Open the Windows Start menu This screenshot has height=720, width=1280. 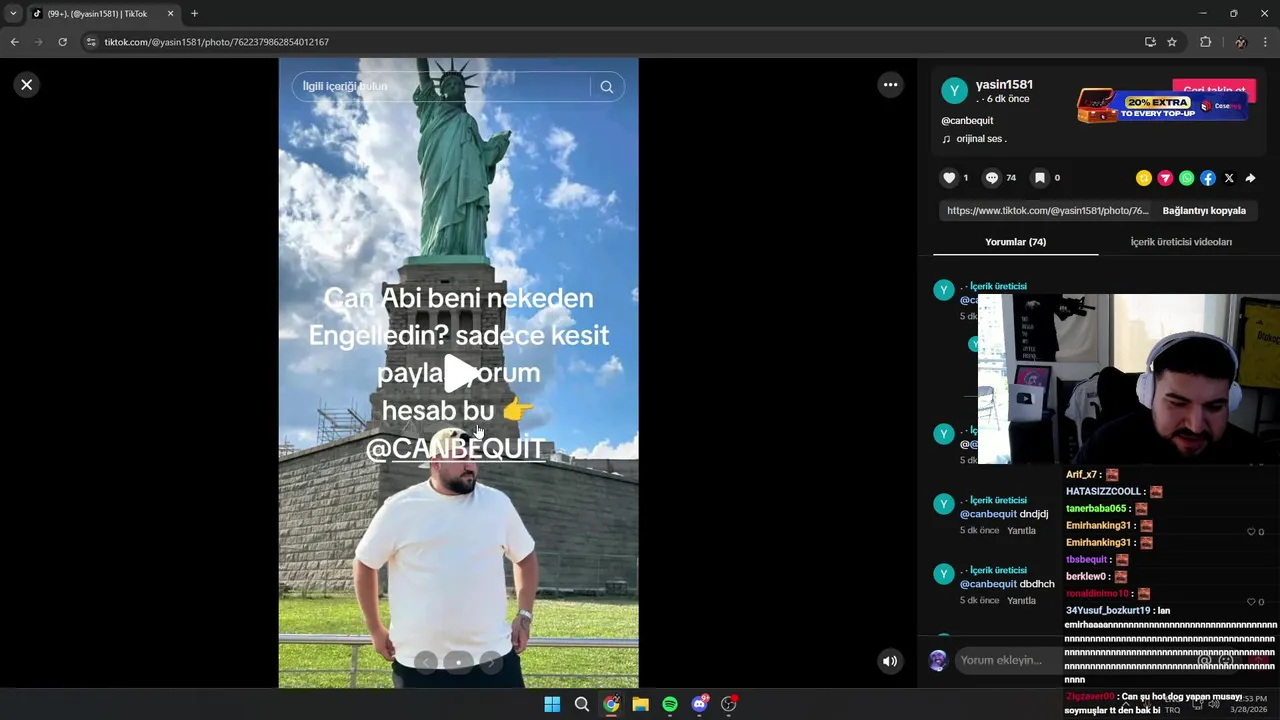pos(552,705)
